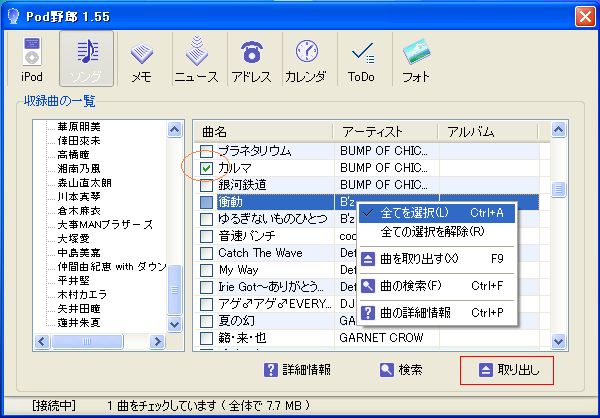Select artist 川本真琴 in tree
This screenshot has height=418, width=600.
coord(79,197)
